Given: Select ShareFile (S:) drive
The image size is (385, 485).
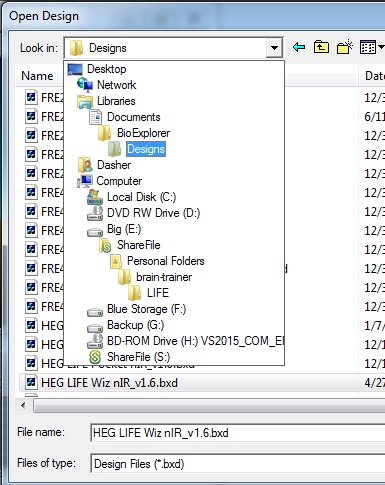Looking at the screenshot, I should 138,357.
